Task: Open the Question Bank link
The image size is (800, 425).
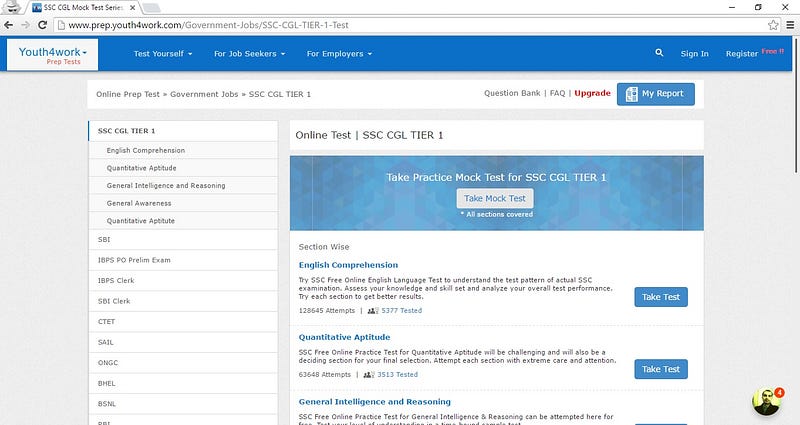Action: 512,93
